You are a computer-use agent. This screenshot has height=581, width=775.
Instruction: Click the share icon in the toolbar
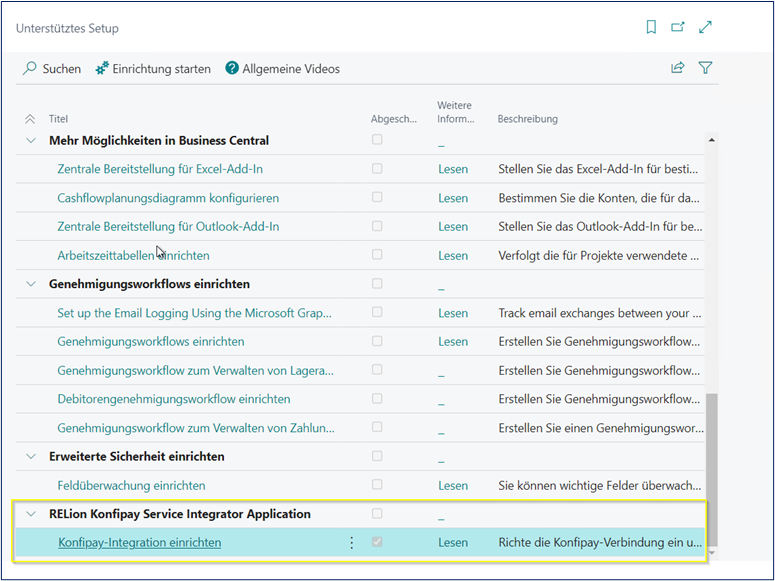click(678, 68)
